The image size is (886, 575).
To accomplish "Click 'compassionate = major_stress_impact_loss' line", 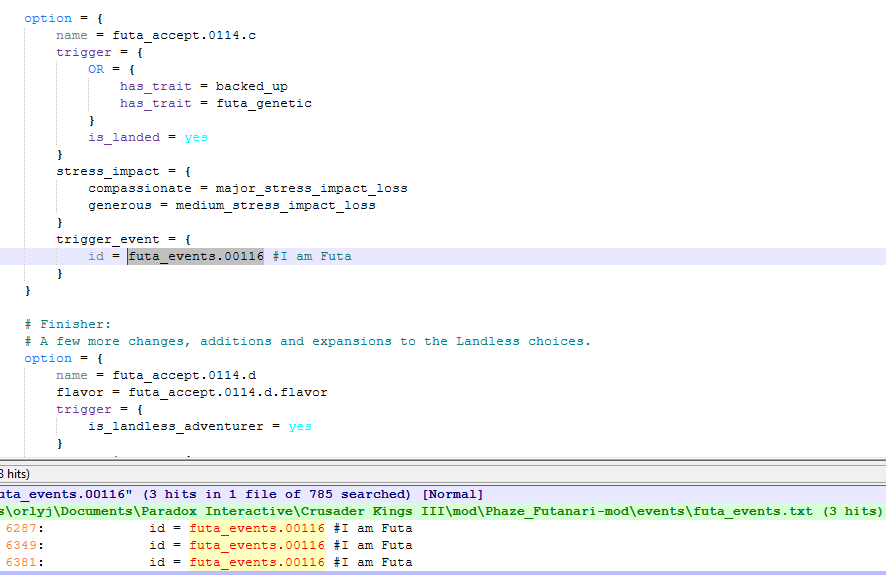I will point(248,188).
